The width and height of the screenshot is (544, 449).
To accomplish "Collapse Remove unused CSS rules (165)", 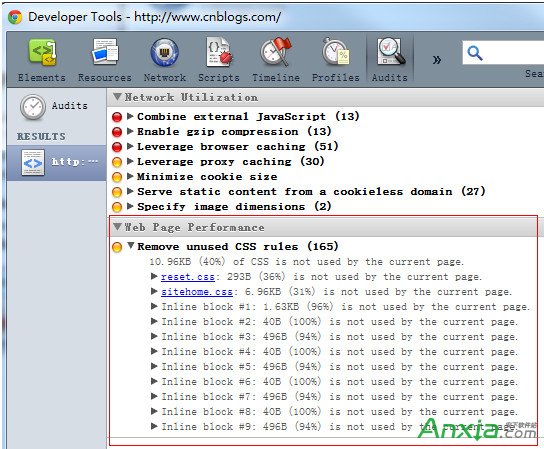I will coord(131,246).
